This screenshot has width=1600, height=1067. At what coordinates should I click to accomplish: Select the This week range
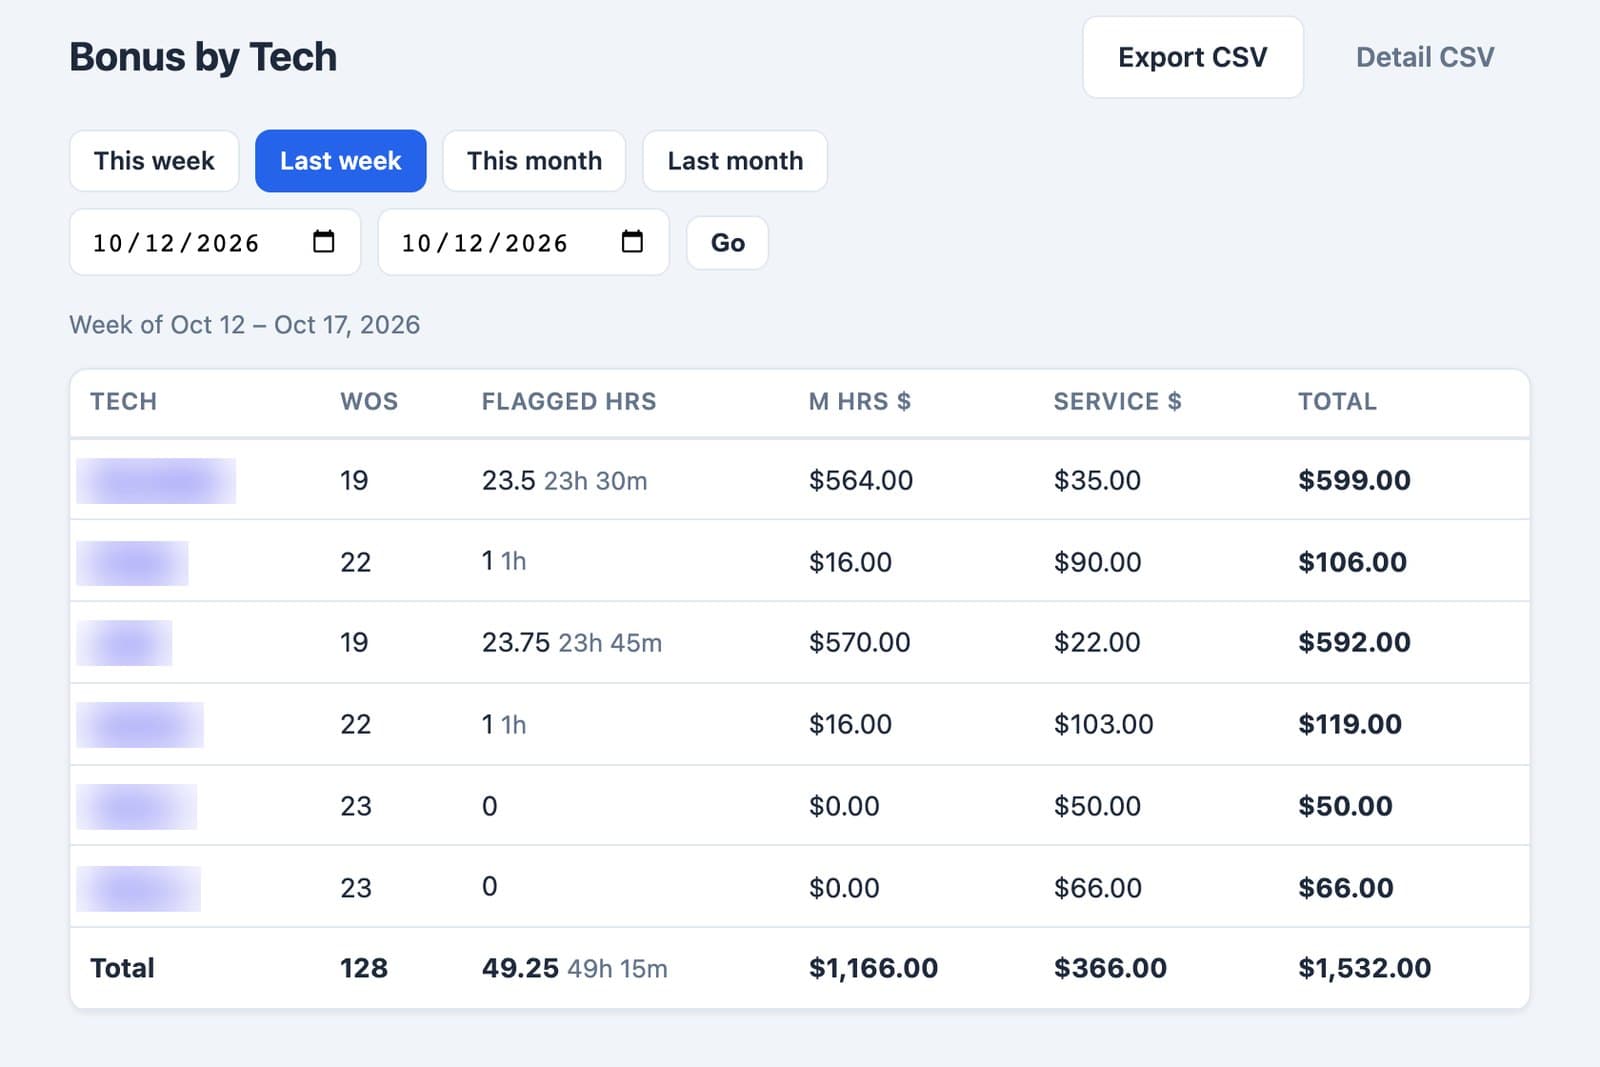154,161
